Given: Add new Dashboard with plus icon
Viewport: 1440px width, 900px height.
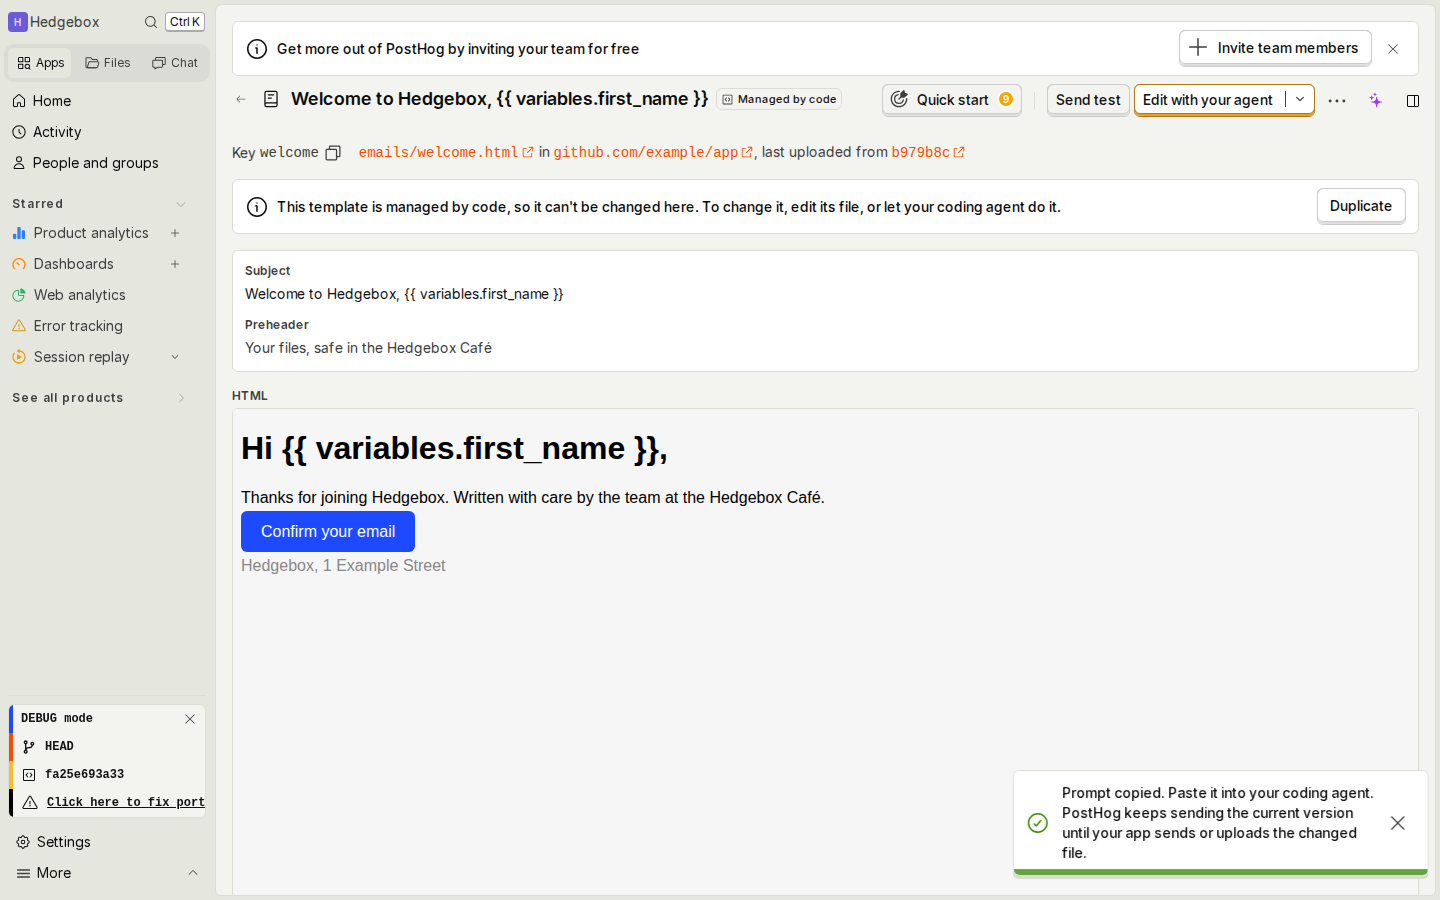Looking at the screenshot, I should 175,264.
